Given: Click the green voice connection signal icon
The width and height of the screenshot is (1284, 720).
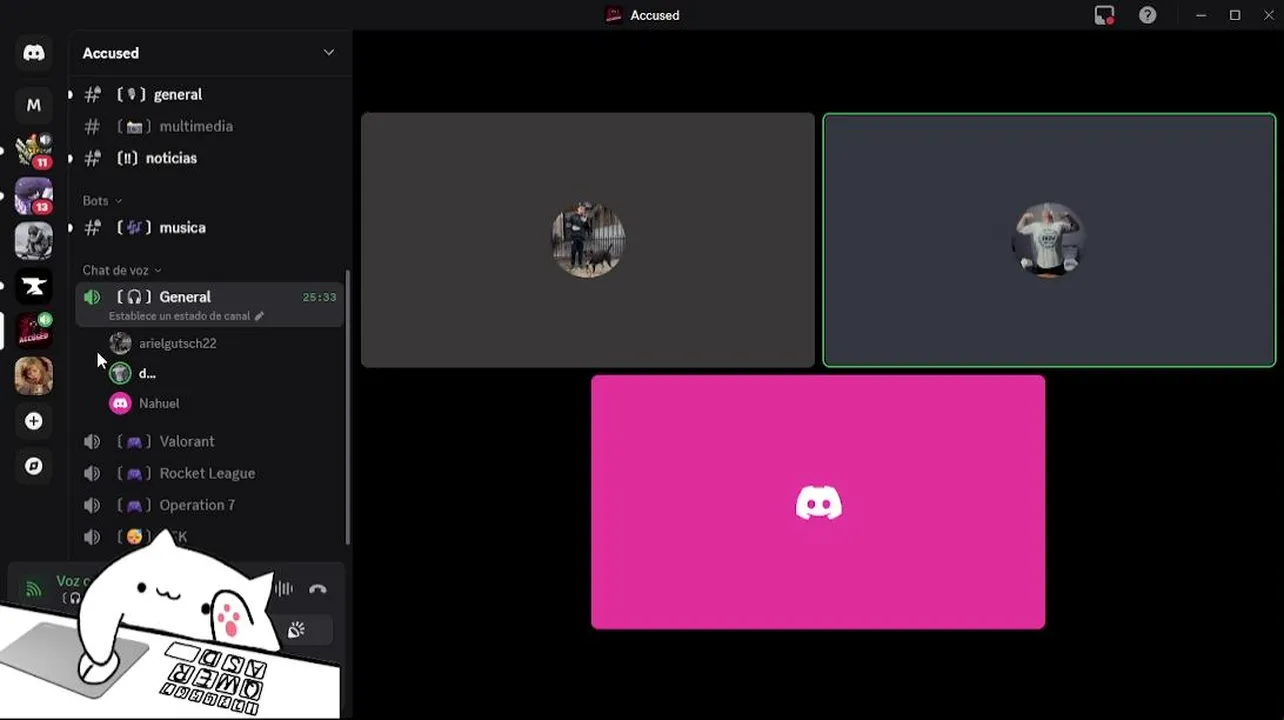Looking at the screenshot, I should pos(34,589).
